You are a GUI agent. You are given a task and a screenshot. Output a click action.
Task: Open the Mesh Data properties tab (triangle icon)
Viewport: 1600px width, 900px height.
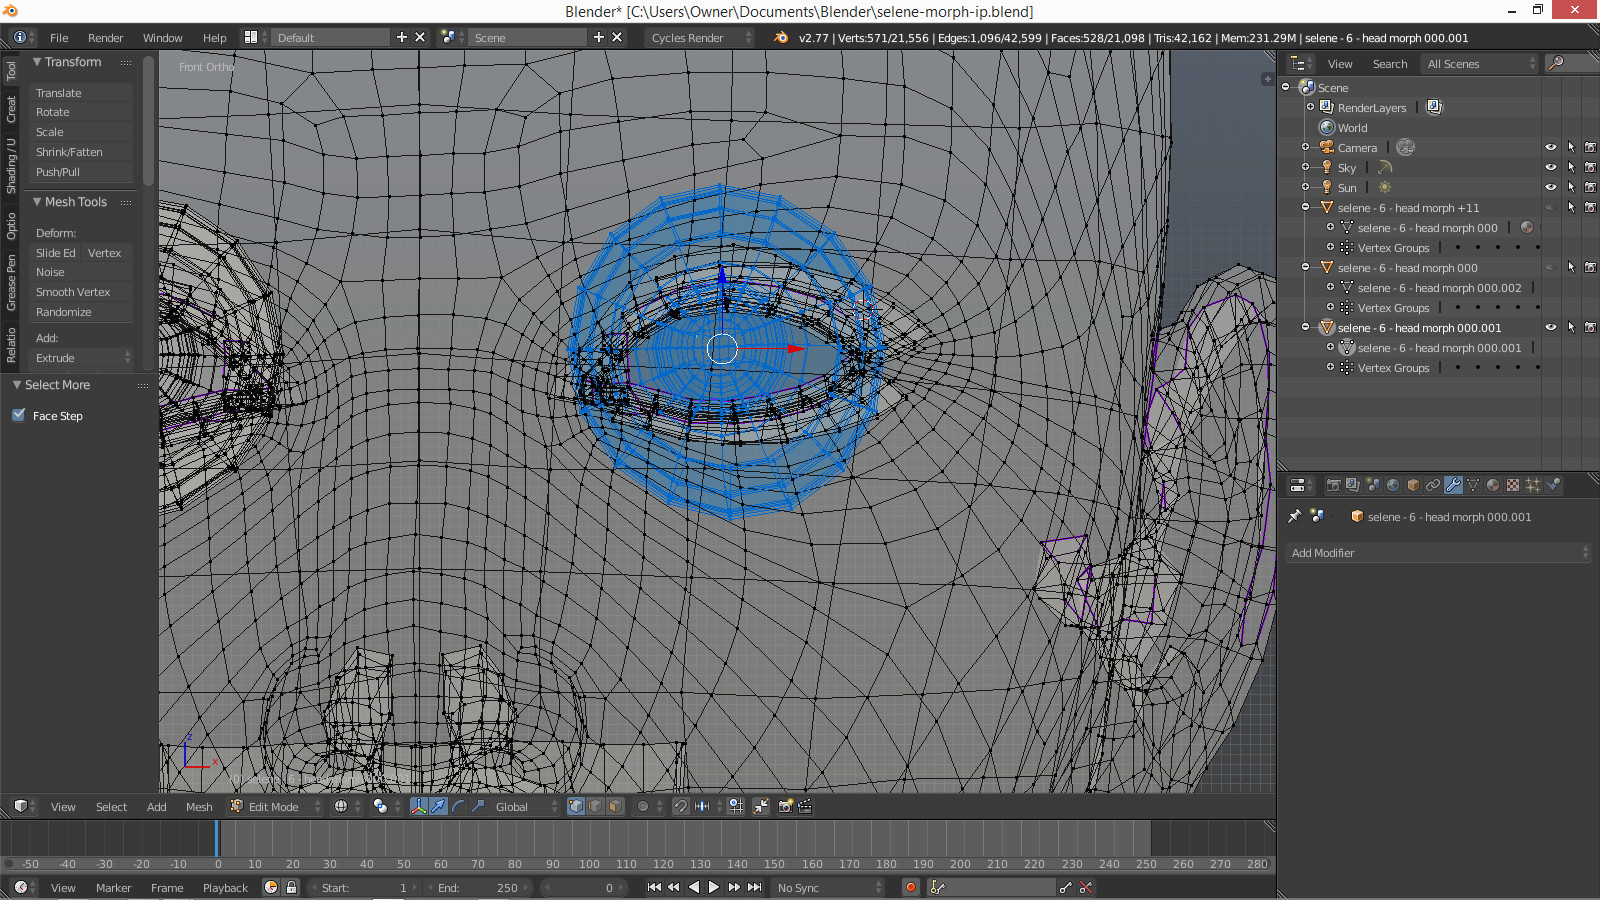tap(1473, 485)
